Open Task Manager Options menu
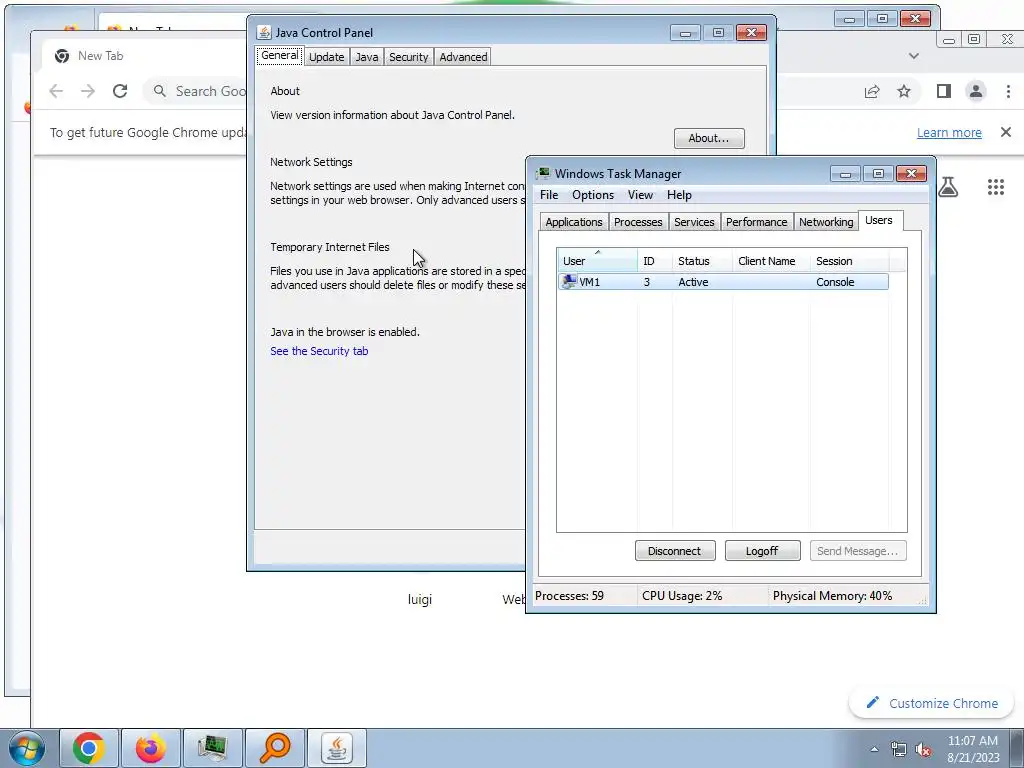1024x768 pixels. point(593,195)
